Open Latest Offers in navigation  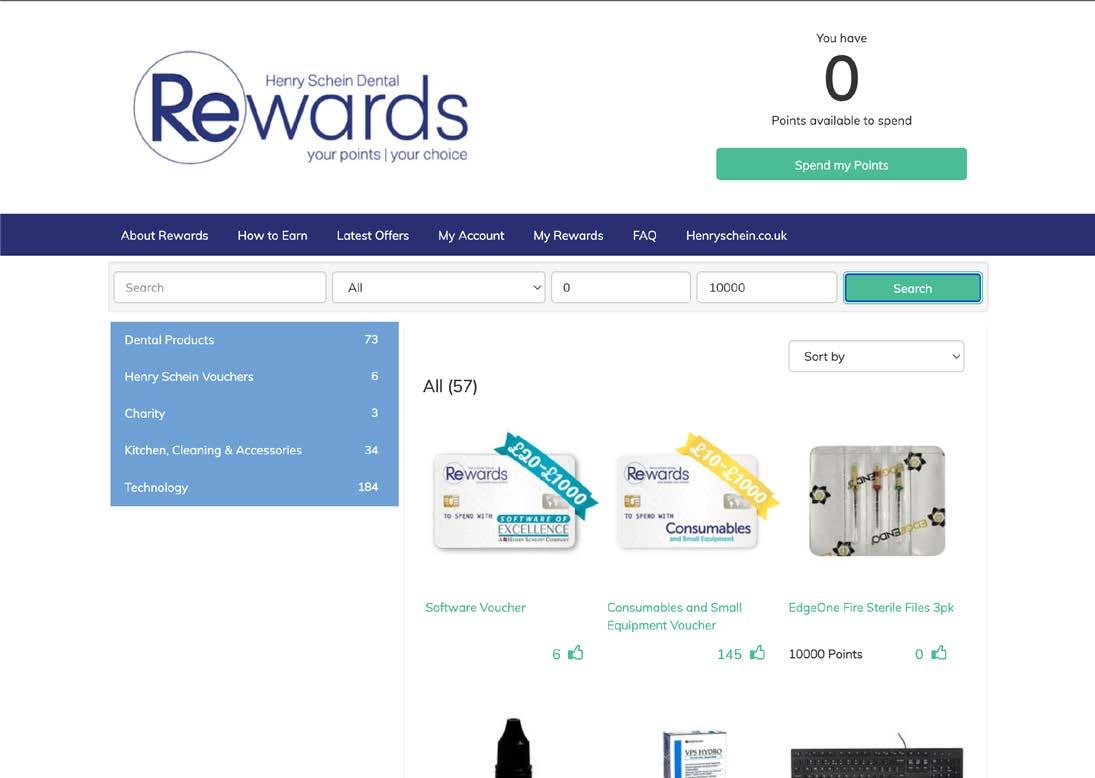372,235
